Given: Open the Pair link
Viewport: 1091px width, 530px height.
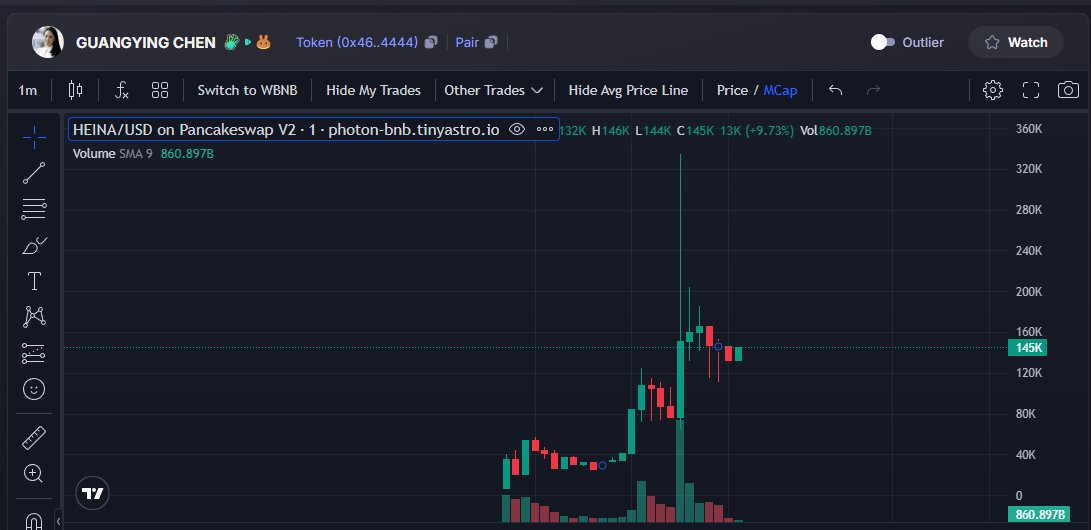Looking at the screenshot, I should click(467, 42).
